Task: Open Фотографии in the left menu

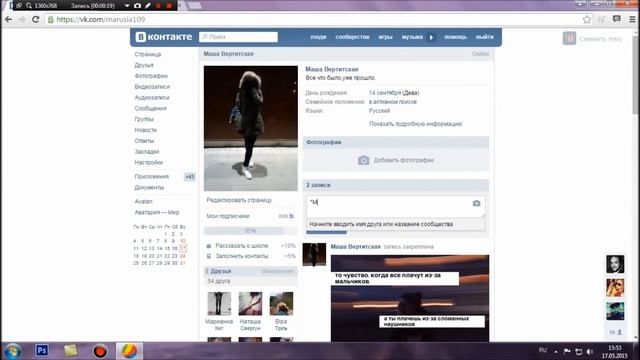Action: point(151,76)
